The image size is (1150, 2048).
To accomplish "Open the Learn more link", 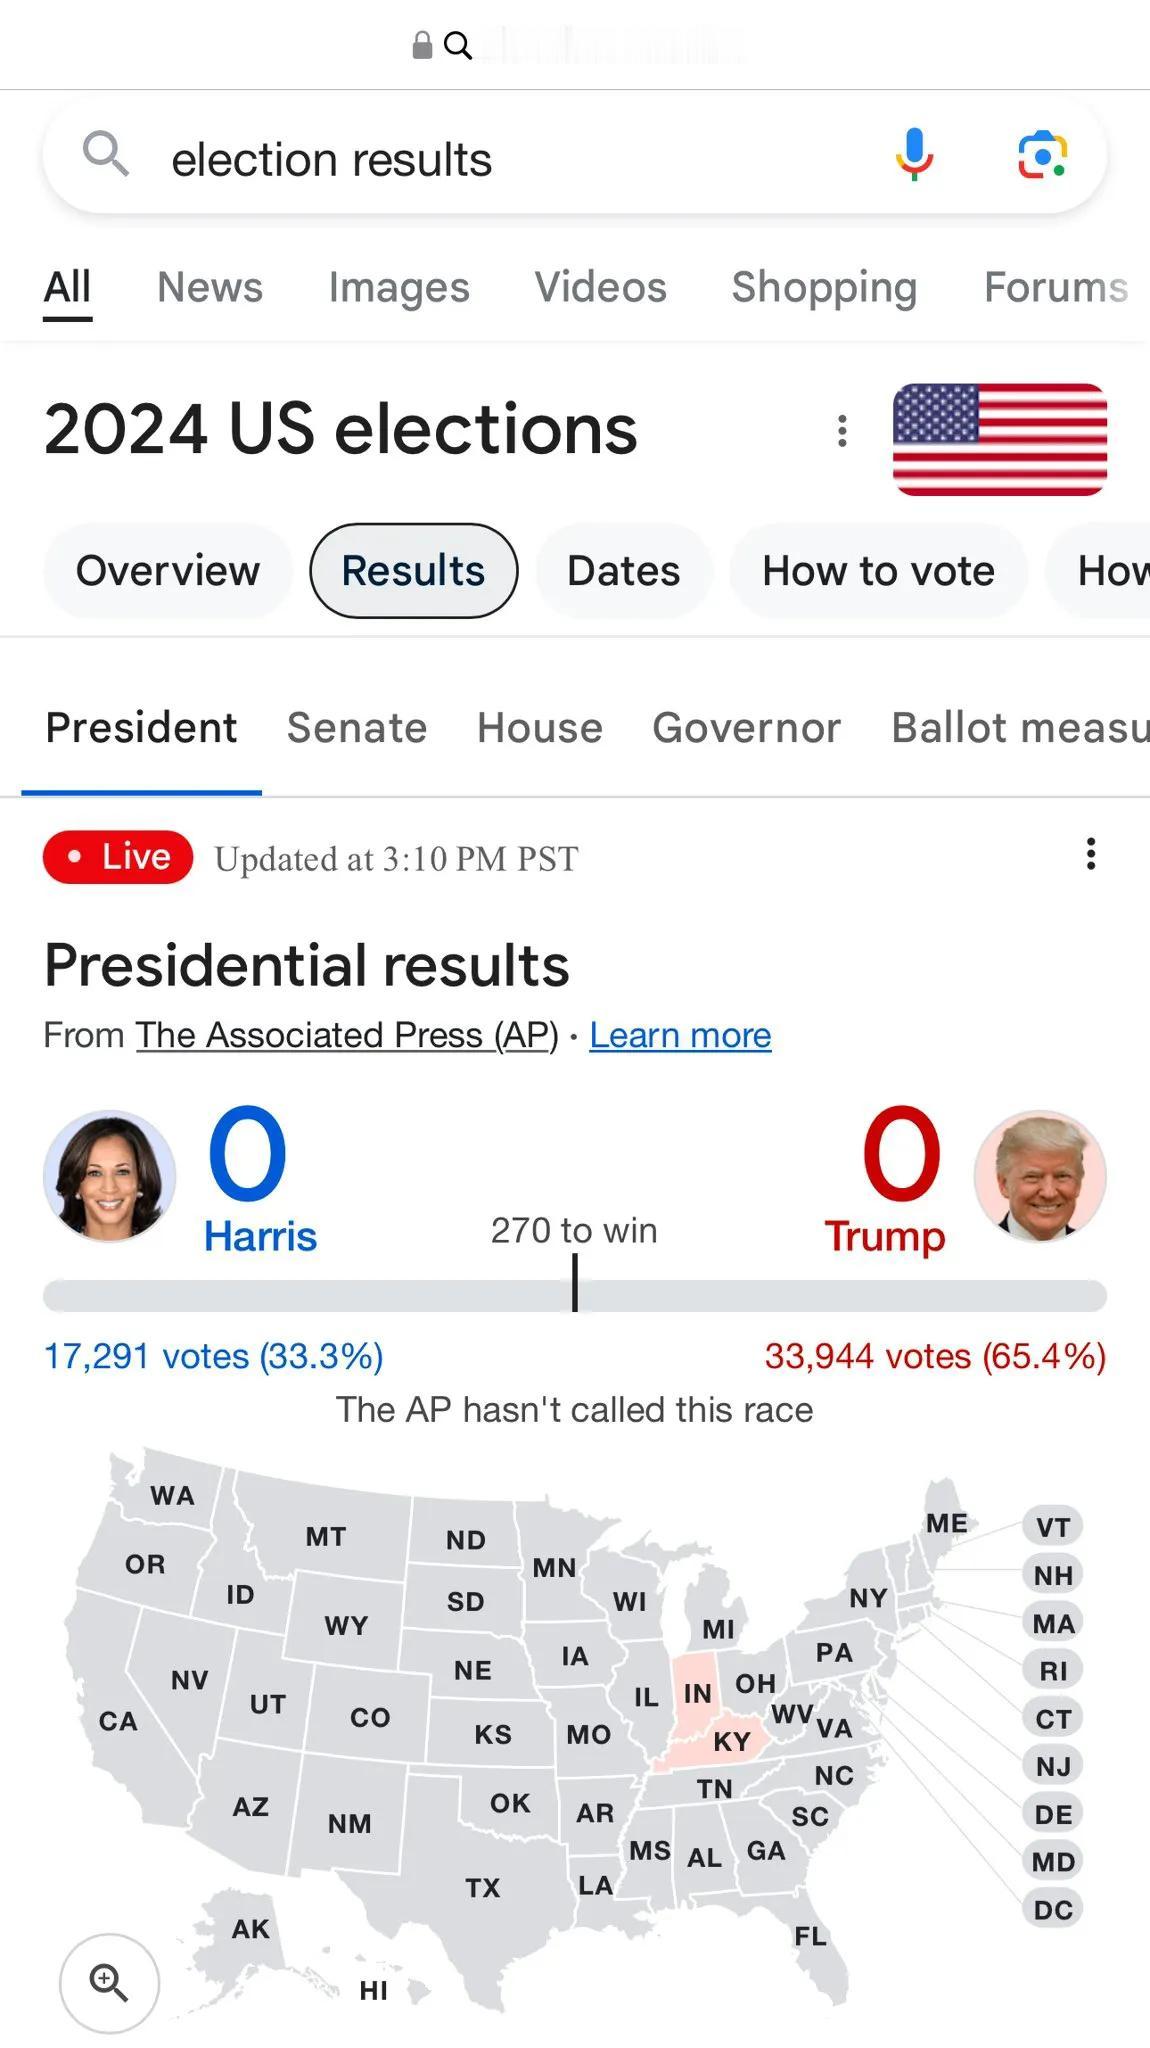I will [x=680, y=1035].
